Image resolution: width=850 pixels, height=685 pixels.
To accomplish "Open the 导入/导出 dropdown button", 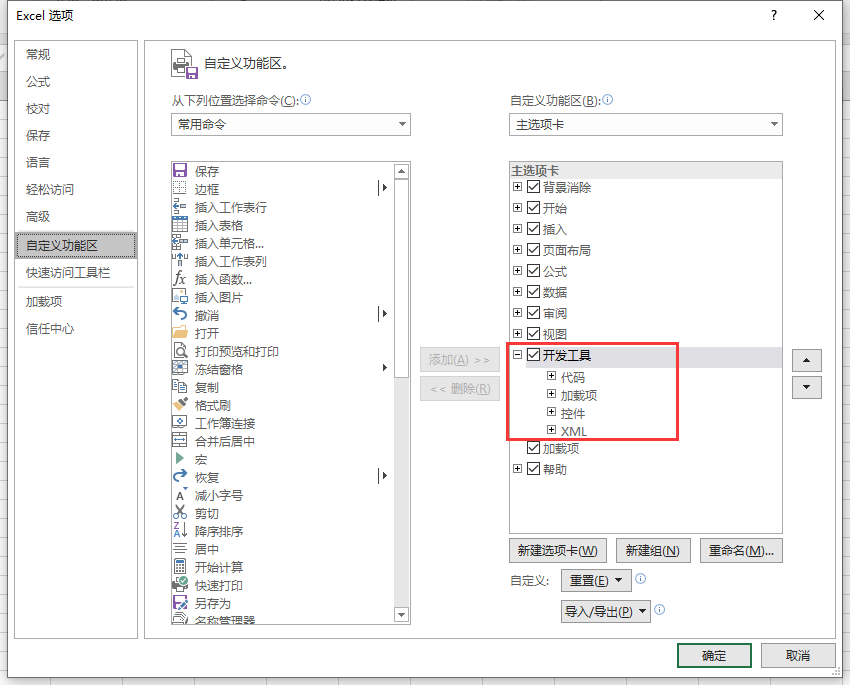I will [606, 611].
